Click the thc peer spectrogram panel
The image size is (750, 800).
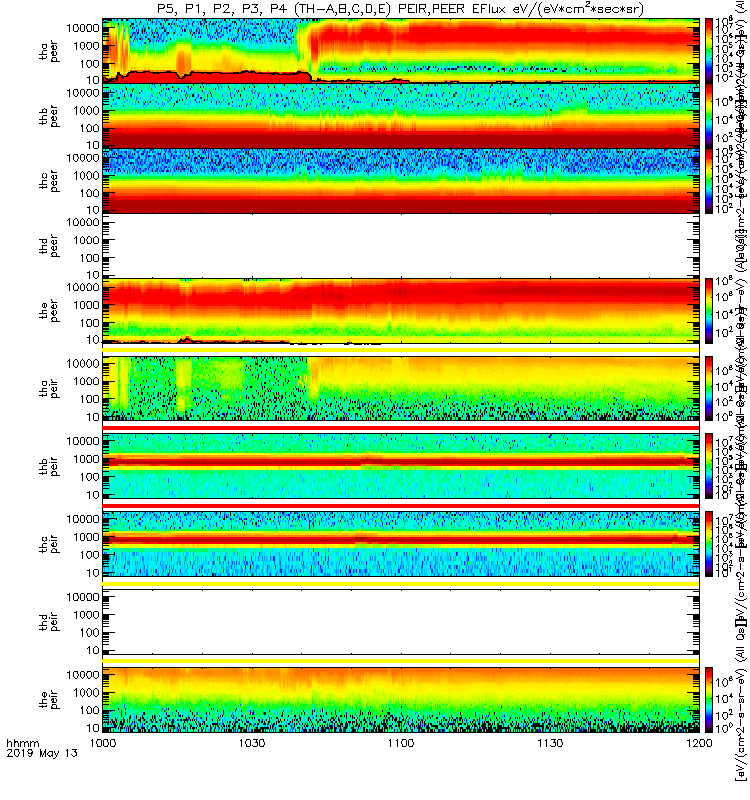pos(401,181)
